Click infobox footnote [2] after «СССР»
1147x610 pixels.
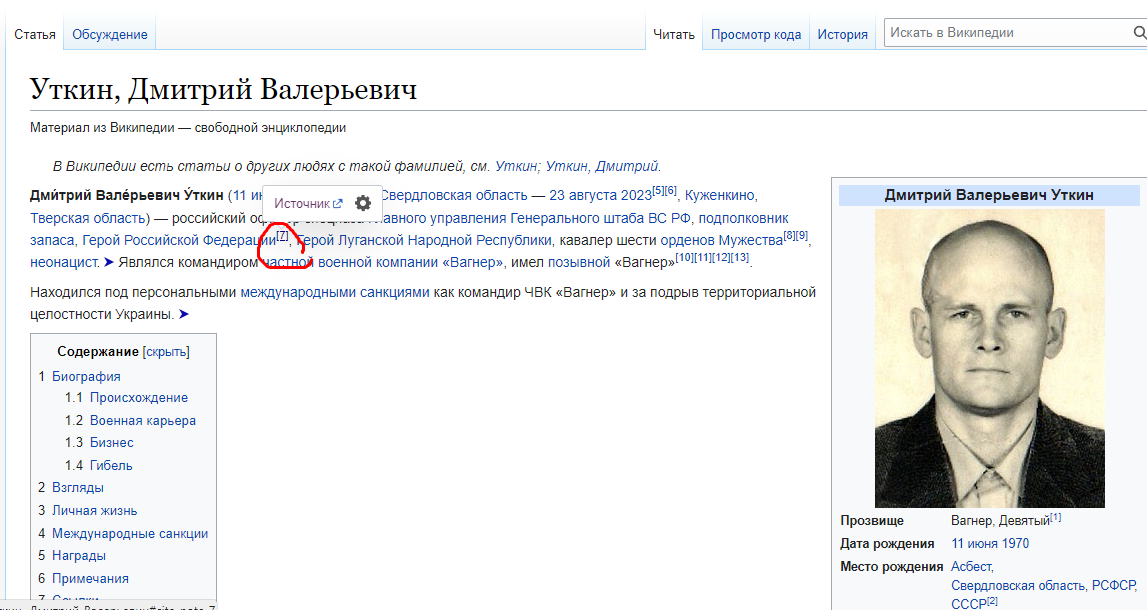click(992, 600)
